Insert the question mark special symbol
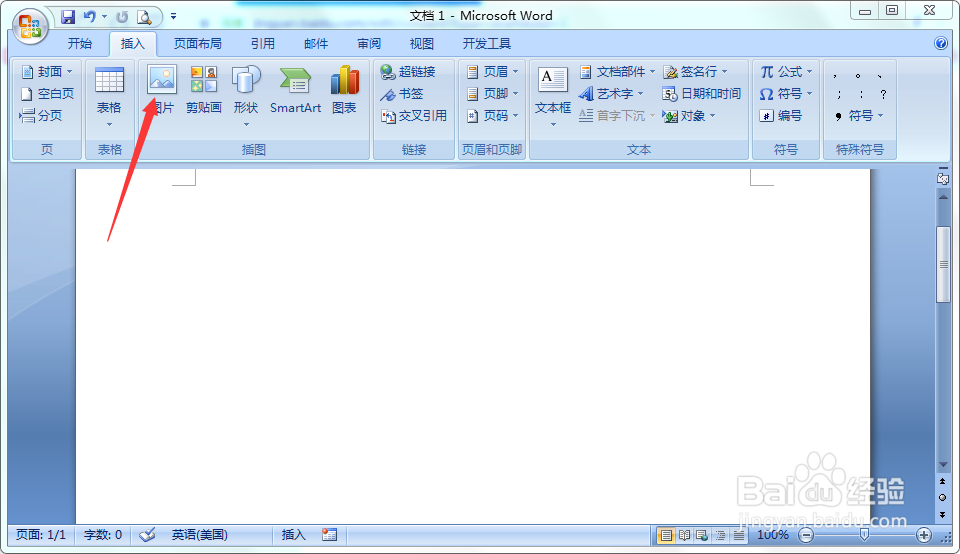The width and height of the screenshot is (960, 554). (883, 94)
